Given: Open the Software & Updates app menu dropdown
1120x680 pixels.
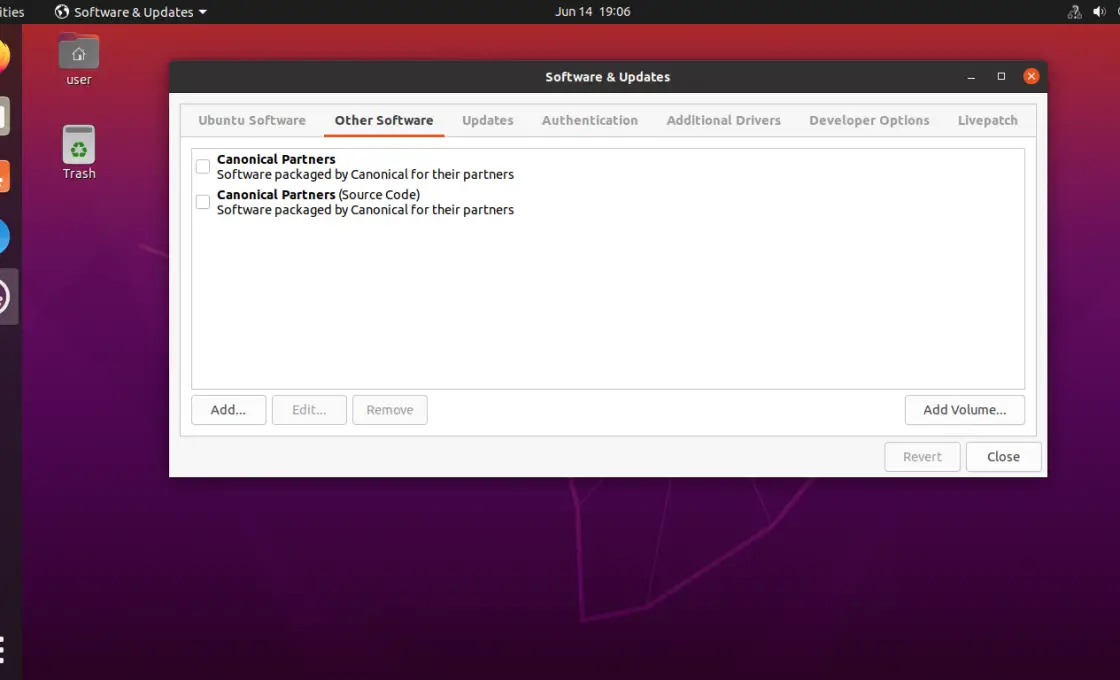Looking at the screenshot, I should (131, 11).
